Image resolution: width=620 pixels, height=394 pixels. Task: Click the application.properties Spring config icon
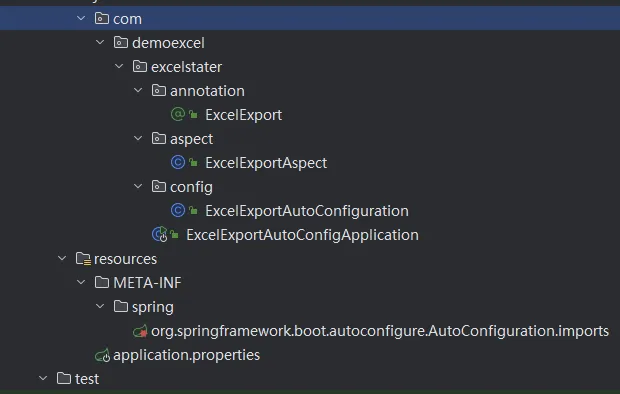[102, 355]
